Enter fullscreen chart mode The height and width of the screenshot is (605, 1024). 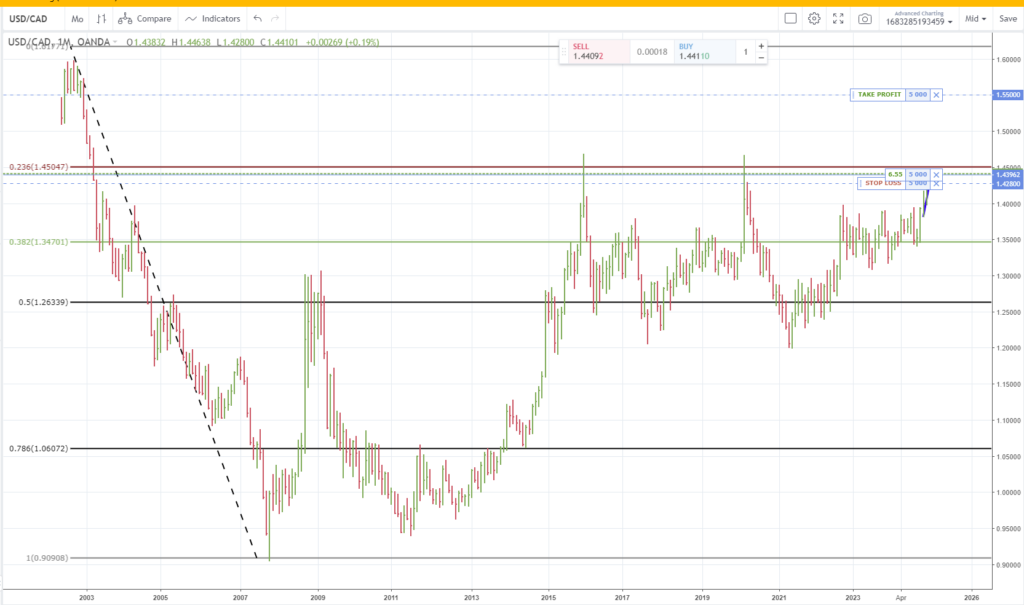838,18
